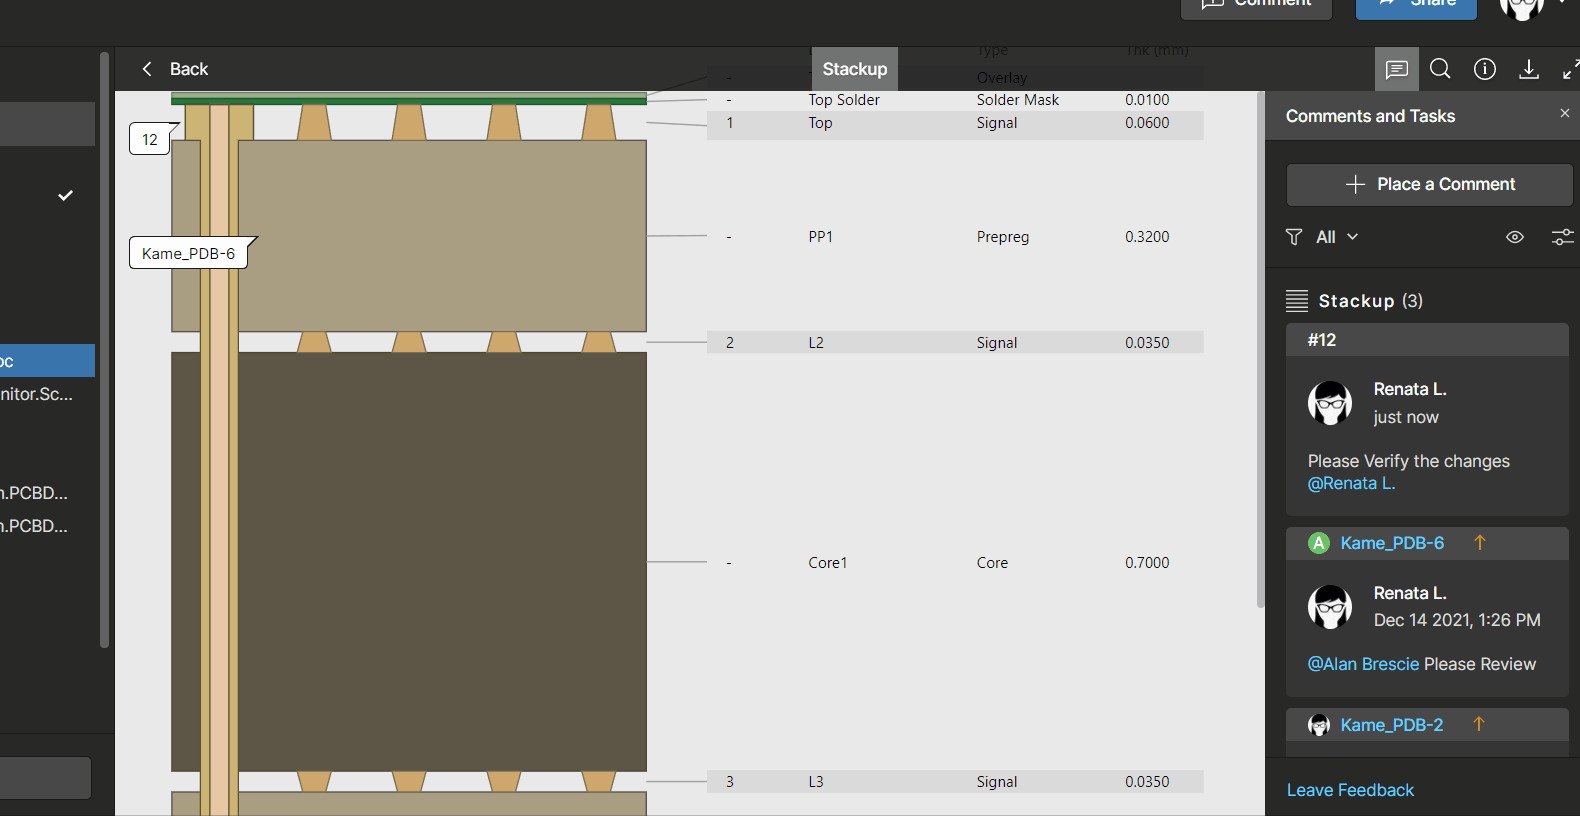
Task: Click the checkmark in left sidebar
Action: pos(66,195)
